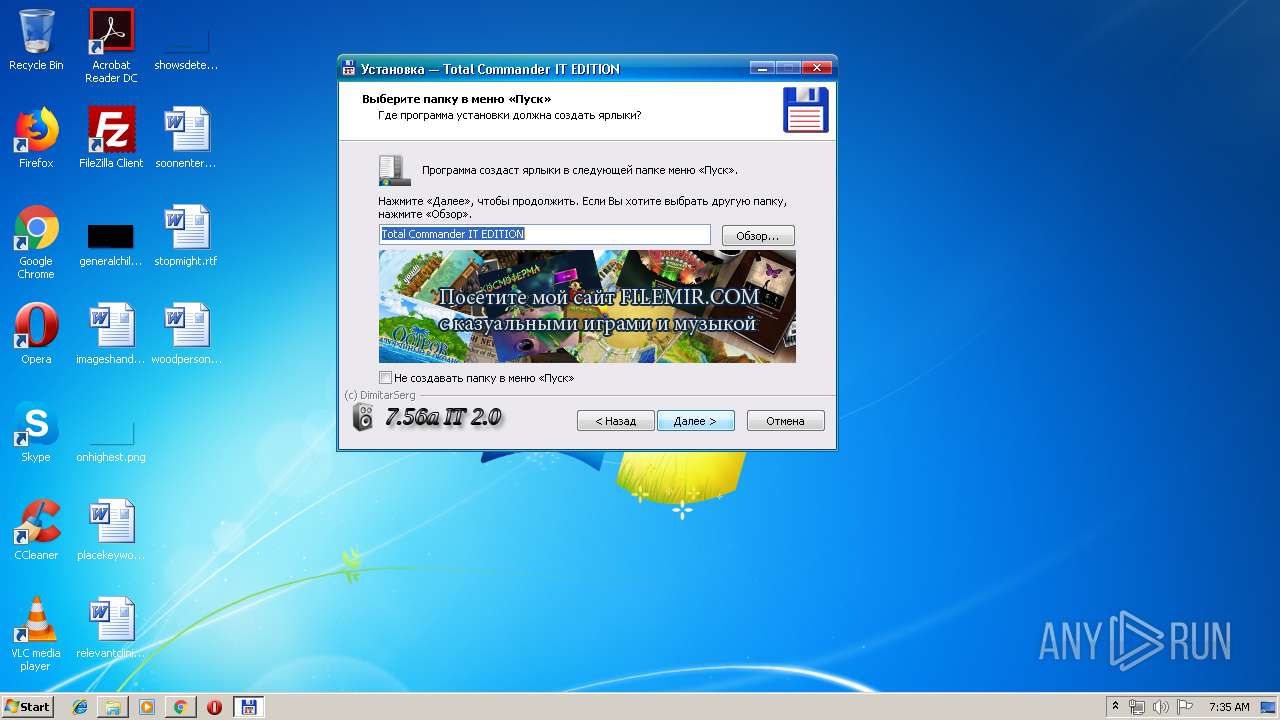Click the Start menu folder name field
Screen dimensions: 1280x720
click(545, 234)
